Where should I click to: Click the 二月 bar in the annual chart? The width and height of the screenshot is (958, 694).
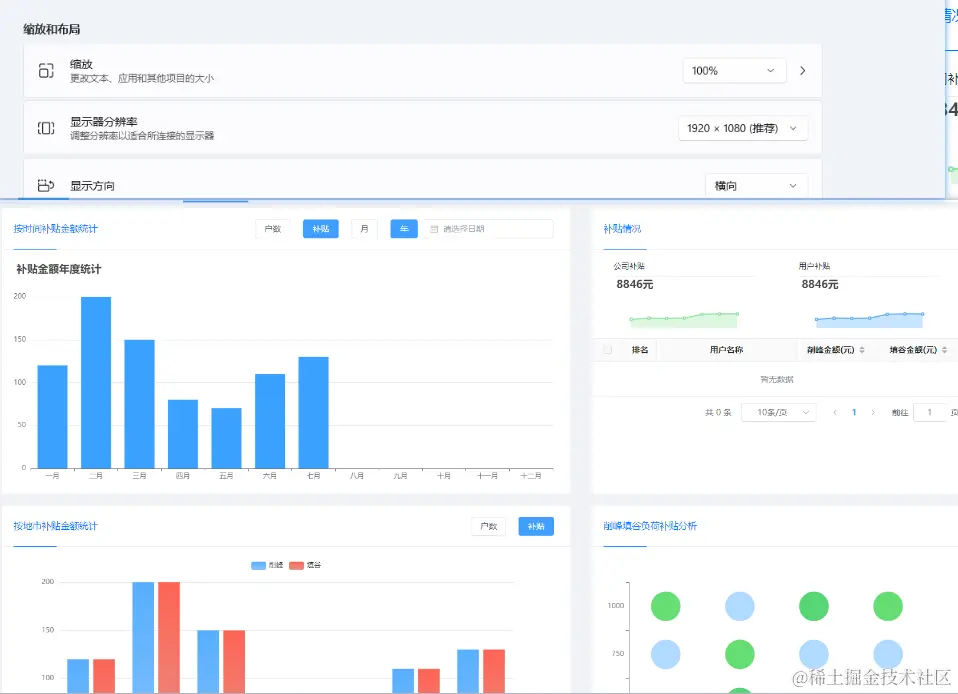[96, 382]
